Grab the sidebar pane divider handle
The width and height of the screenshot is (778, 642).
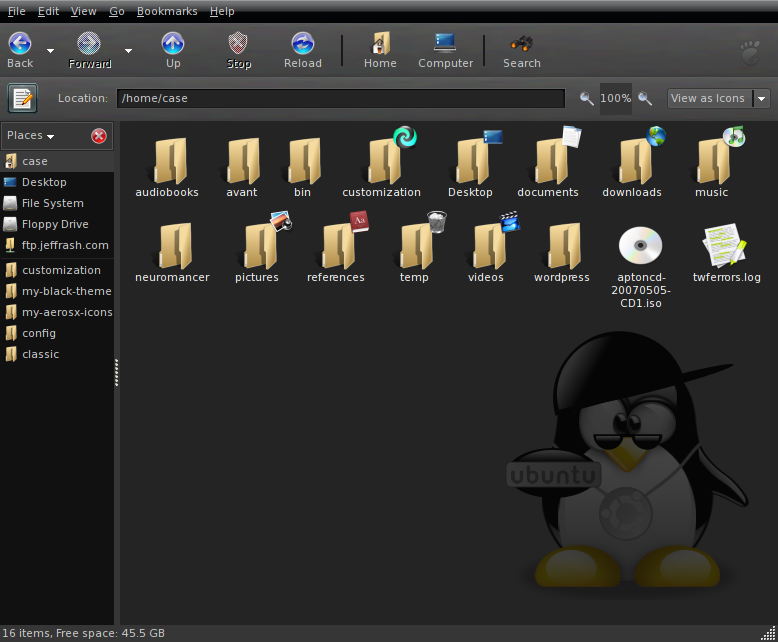pos(117,373)
